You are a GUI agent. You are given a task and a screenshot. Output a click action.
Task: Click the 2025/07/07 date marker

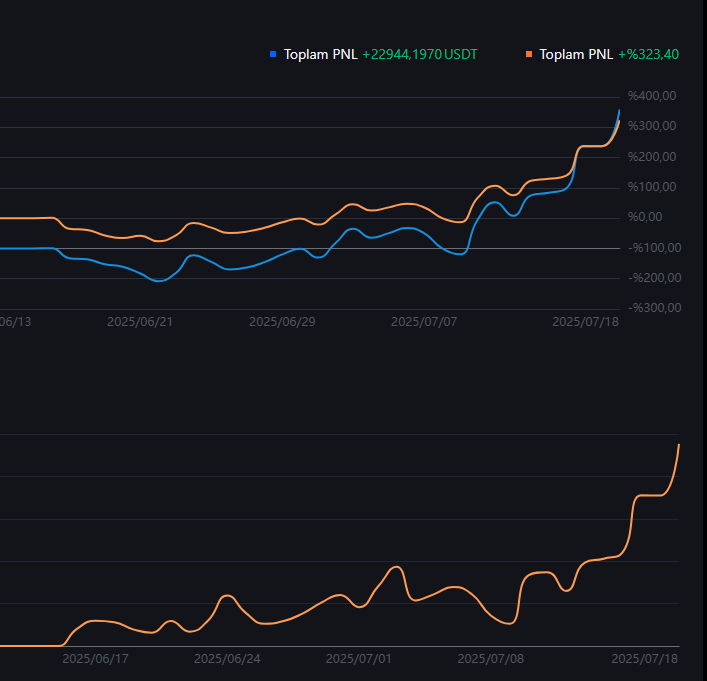click(424, 322)
